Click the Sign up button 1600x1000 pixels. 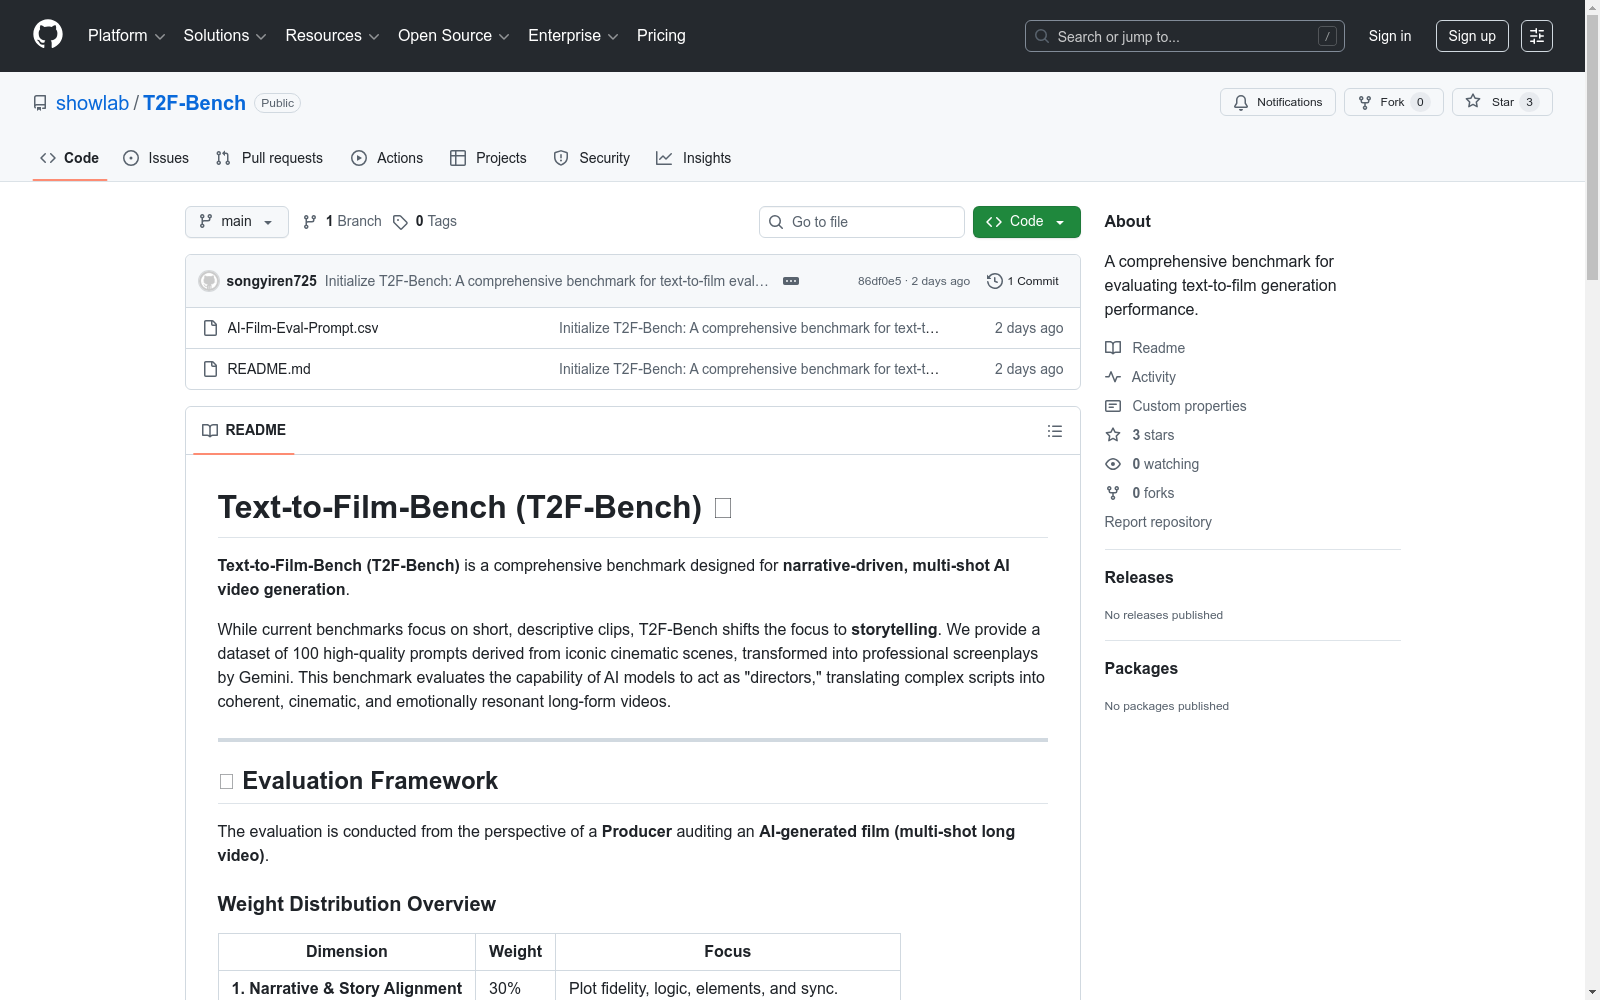click(1472, 36)
